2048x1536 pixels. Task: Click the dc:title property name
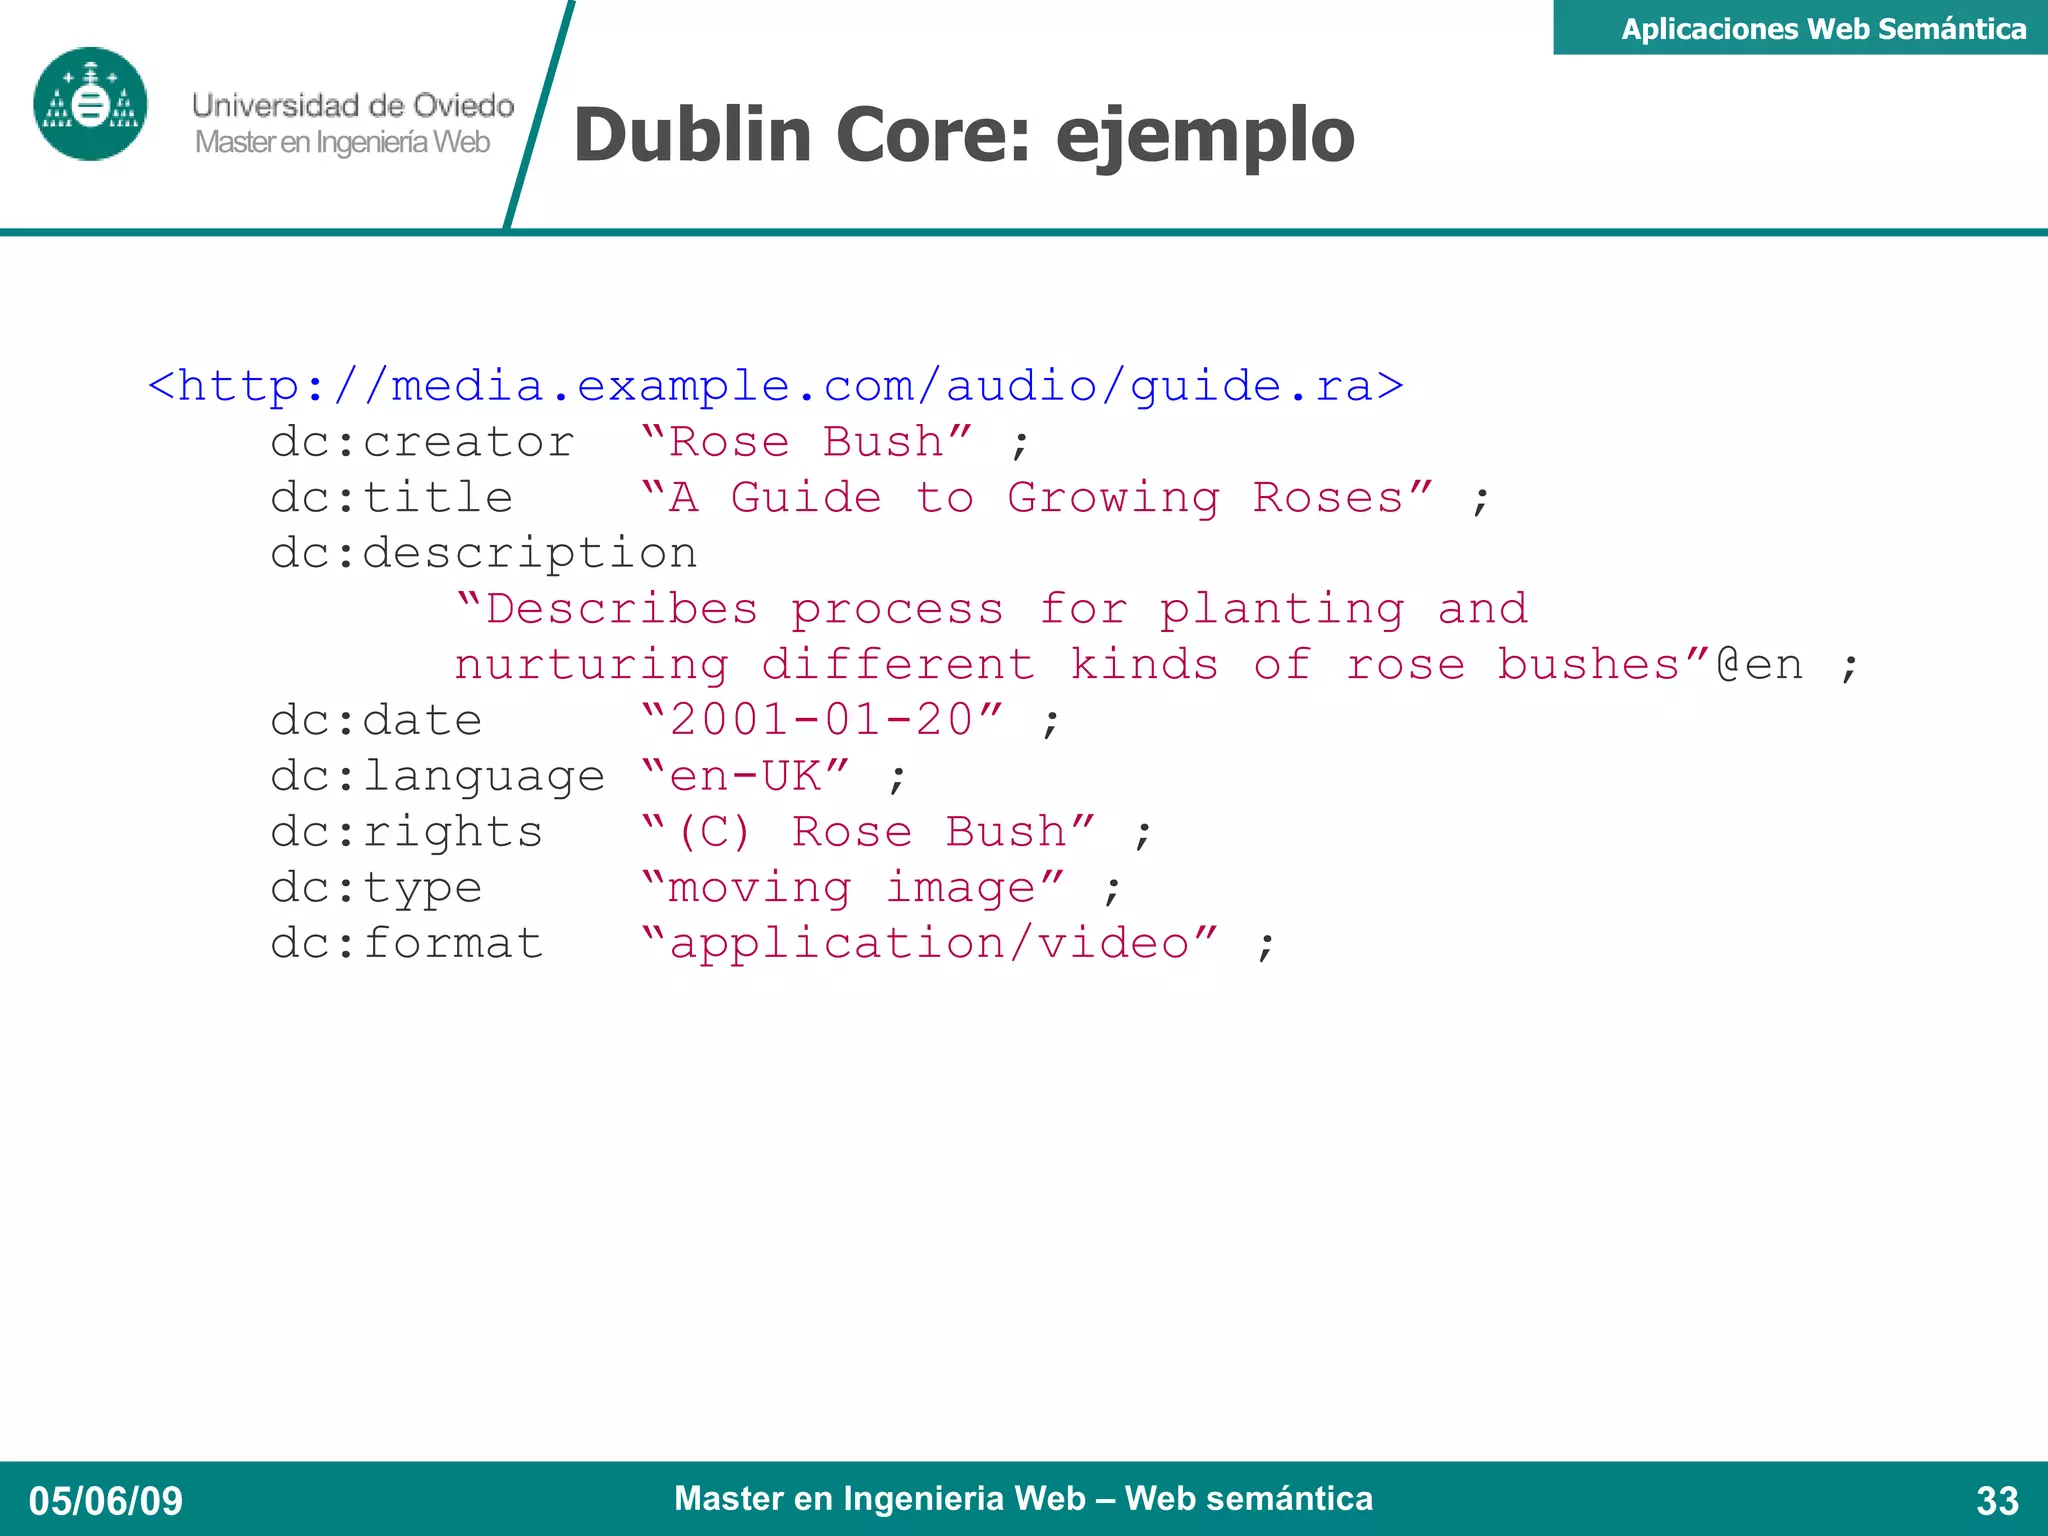[x=391, y=498]
